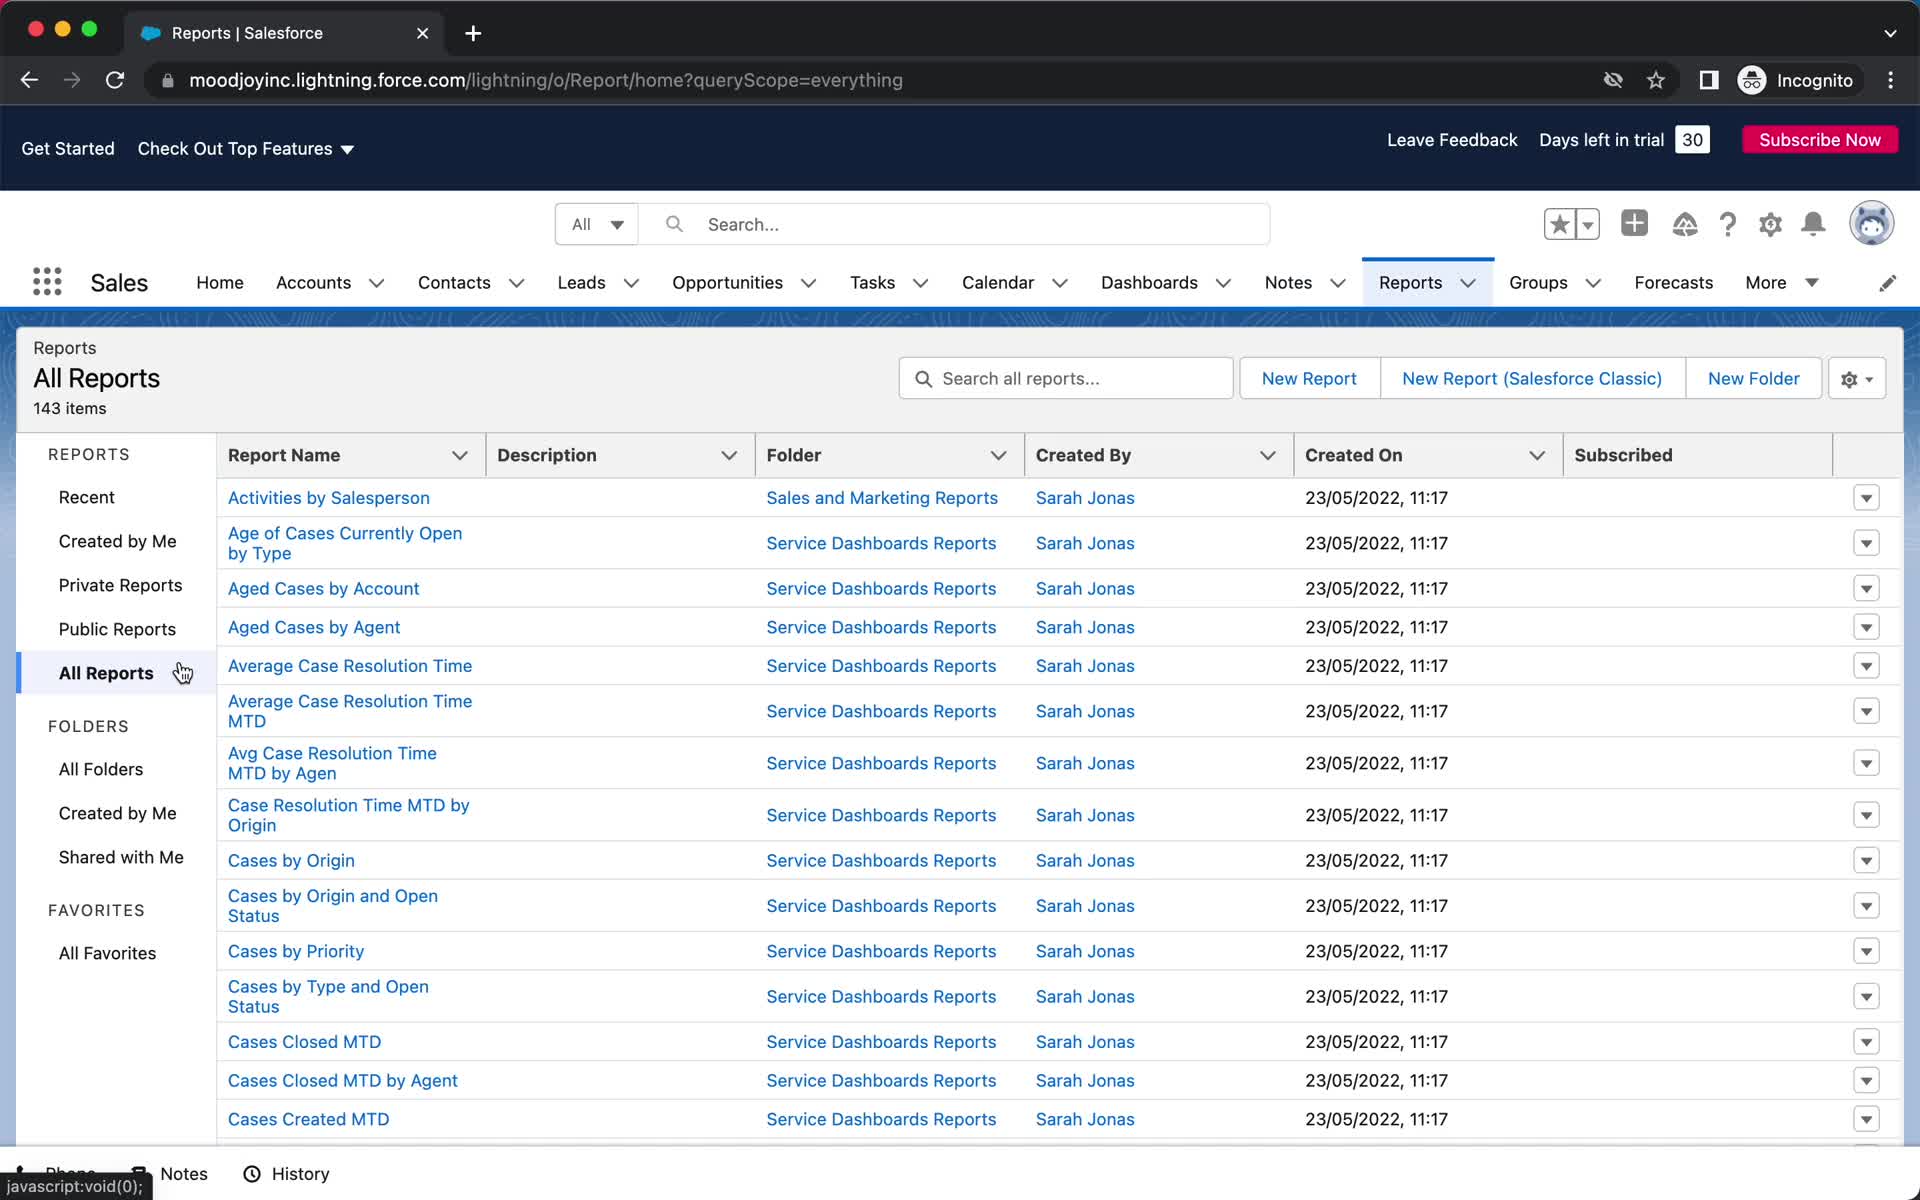
Task: Open the Setup gear icon
Action: [1770, 224]
